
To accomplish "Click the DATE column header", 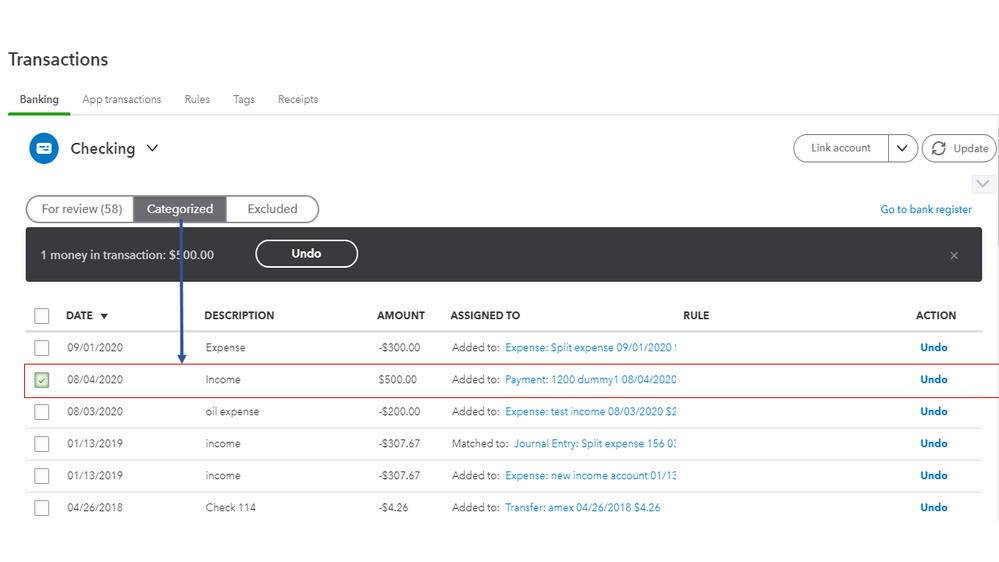I will (80, 316).
